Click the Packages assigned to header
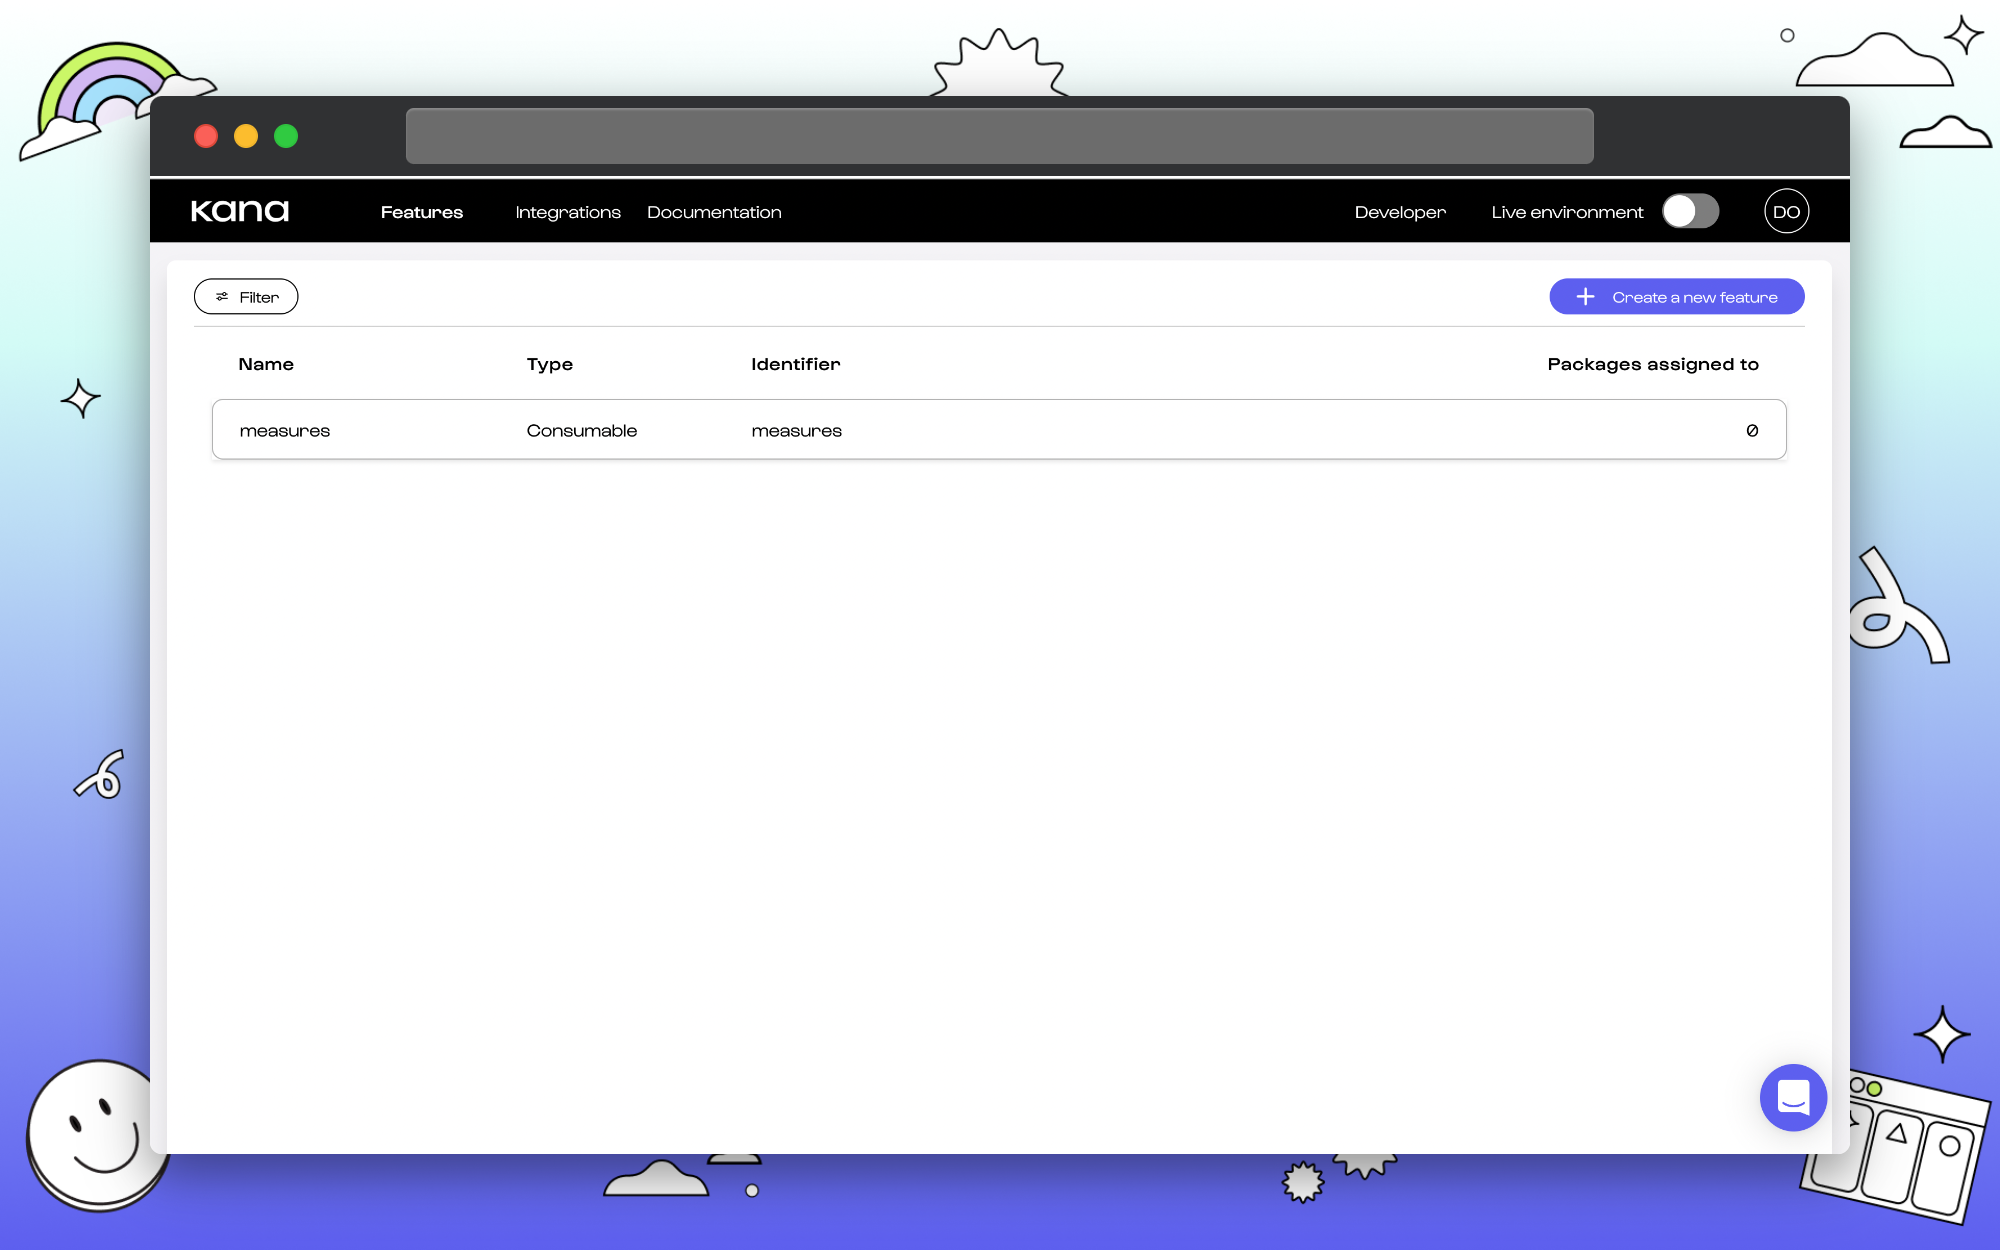This screenshot has width=2000, height=1250. [x=1652, y=364]
